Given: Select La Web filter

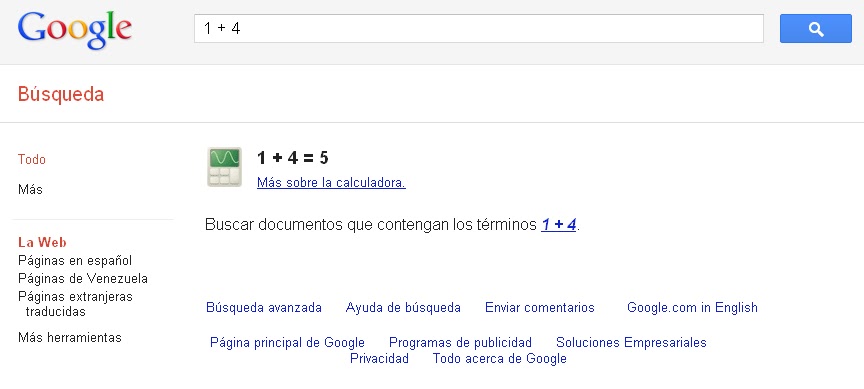Looking at the screenshot, I should pyautogui.click(x=42, y=242).
